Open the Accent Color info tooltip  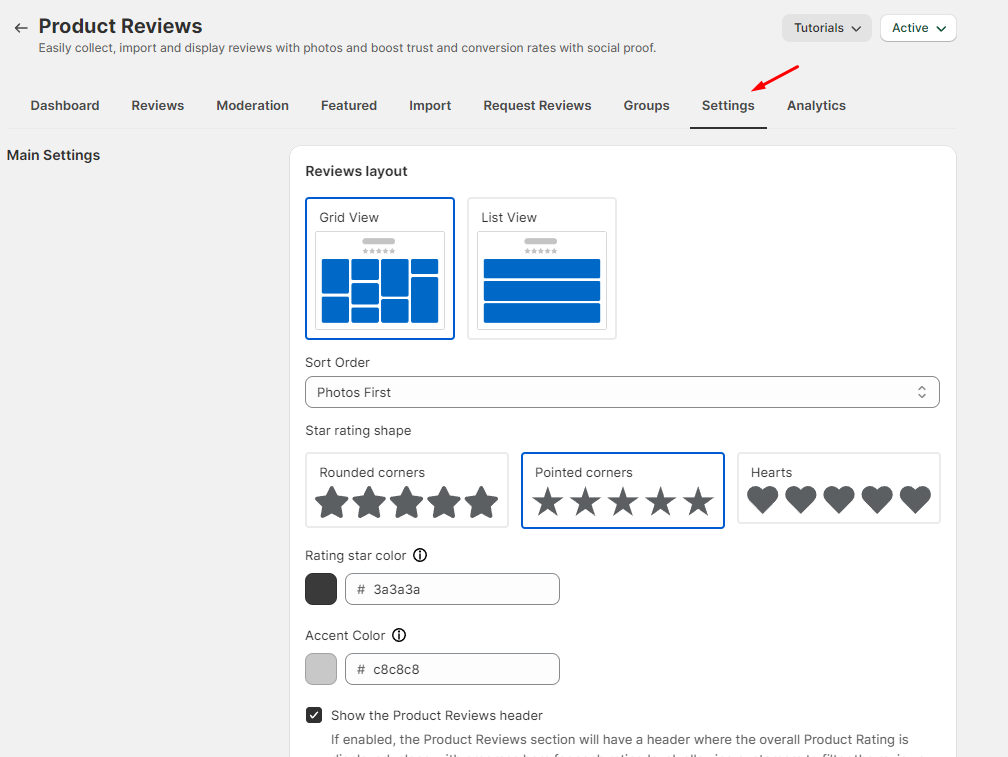[398, 635]
